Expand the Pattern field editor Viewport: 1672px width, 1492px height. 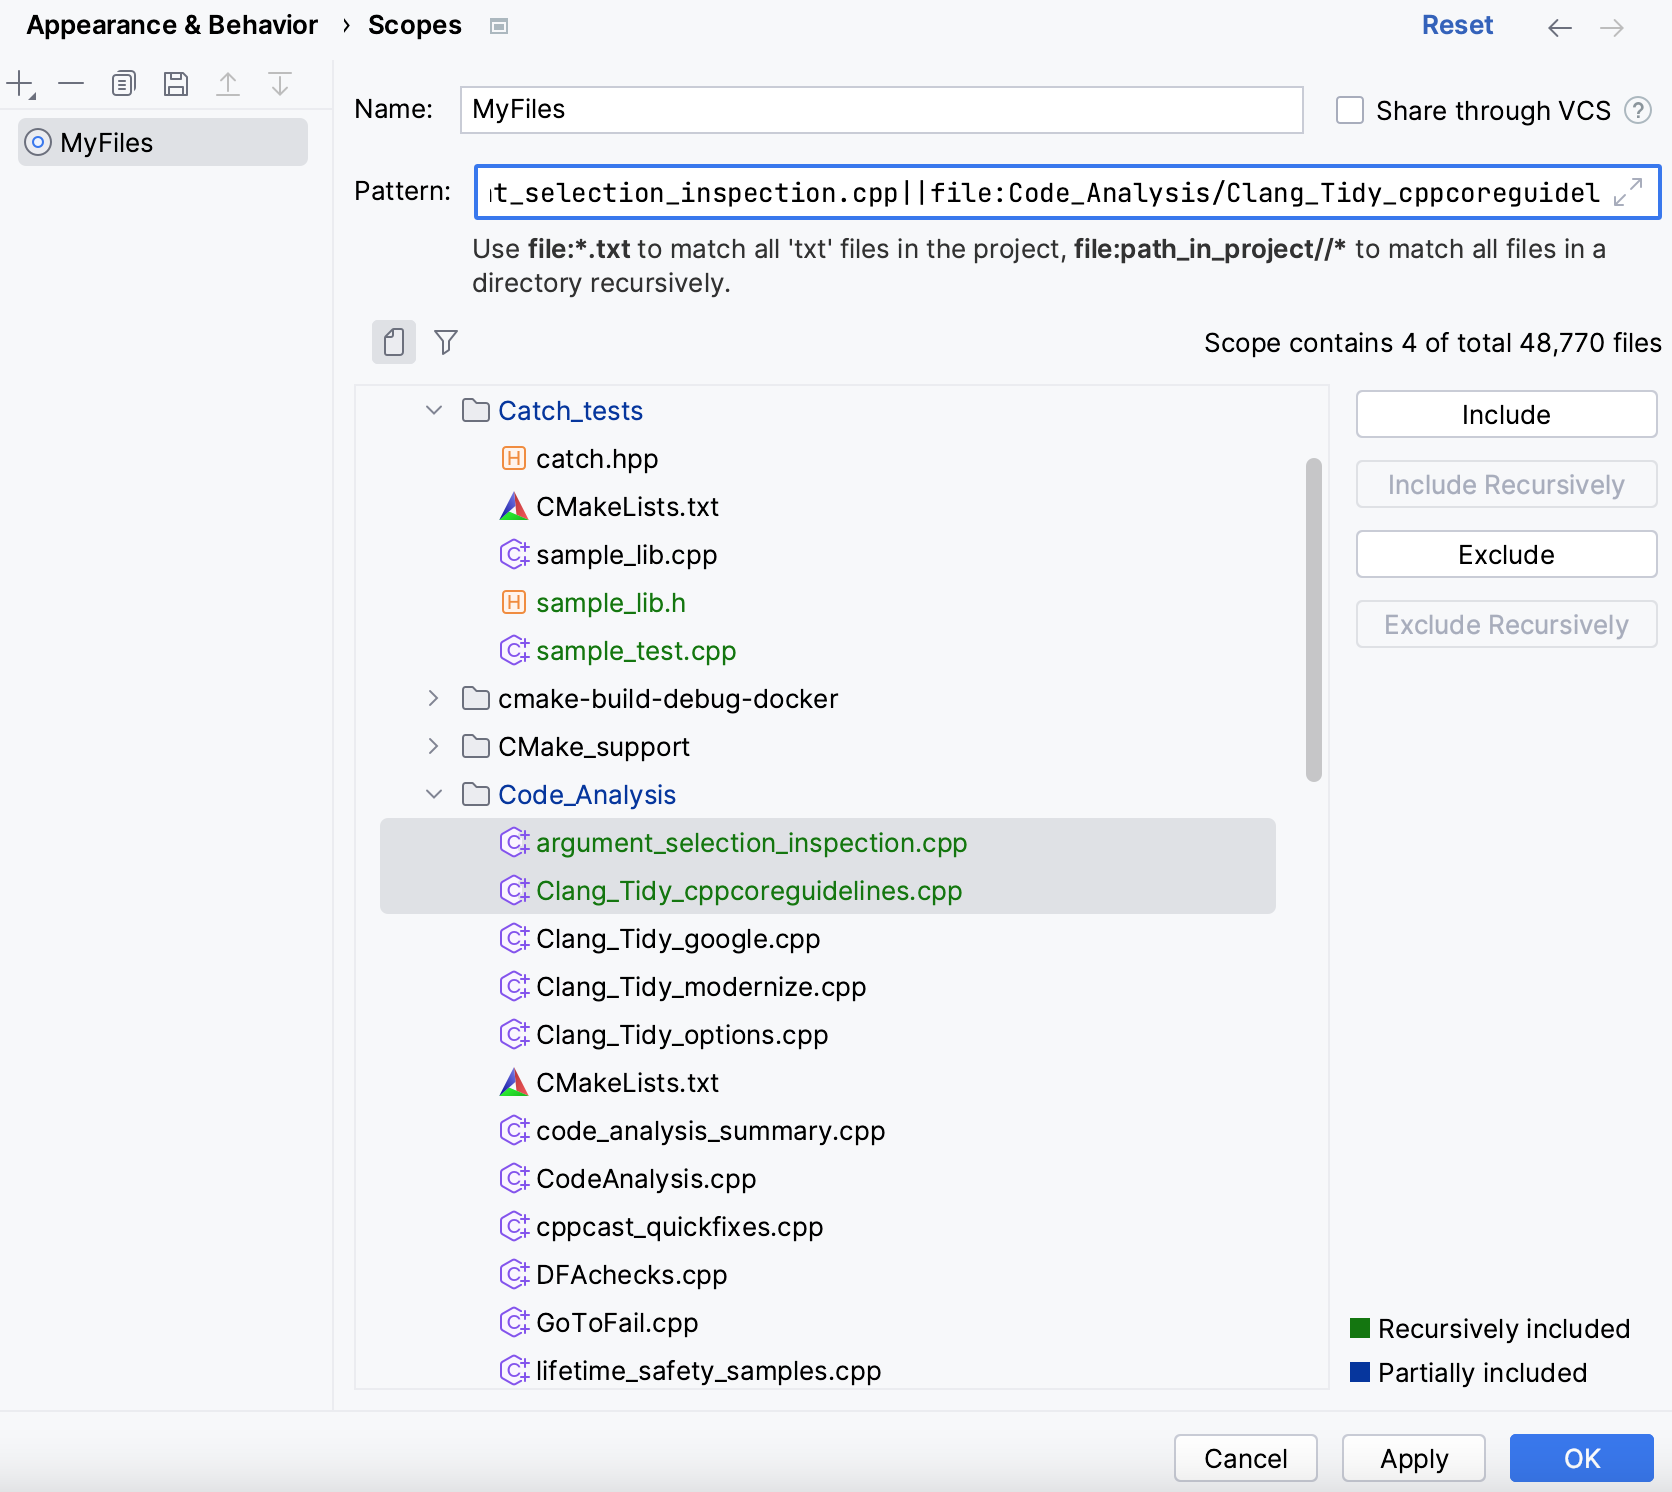pos(1628,191)
